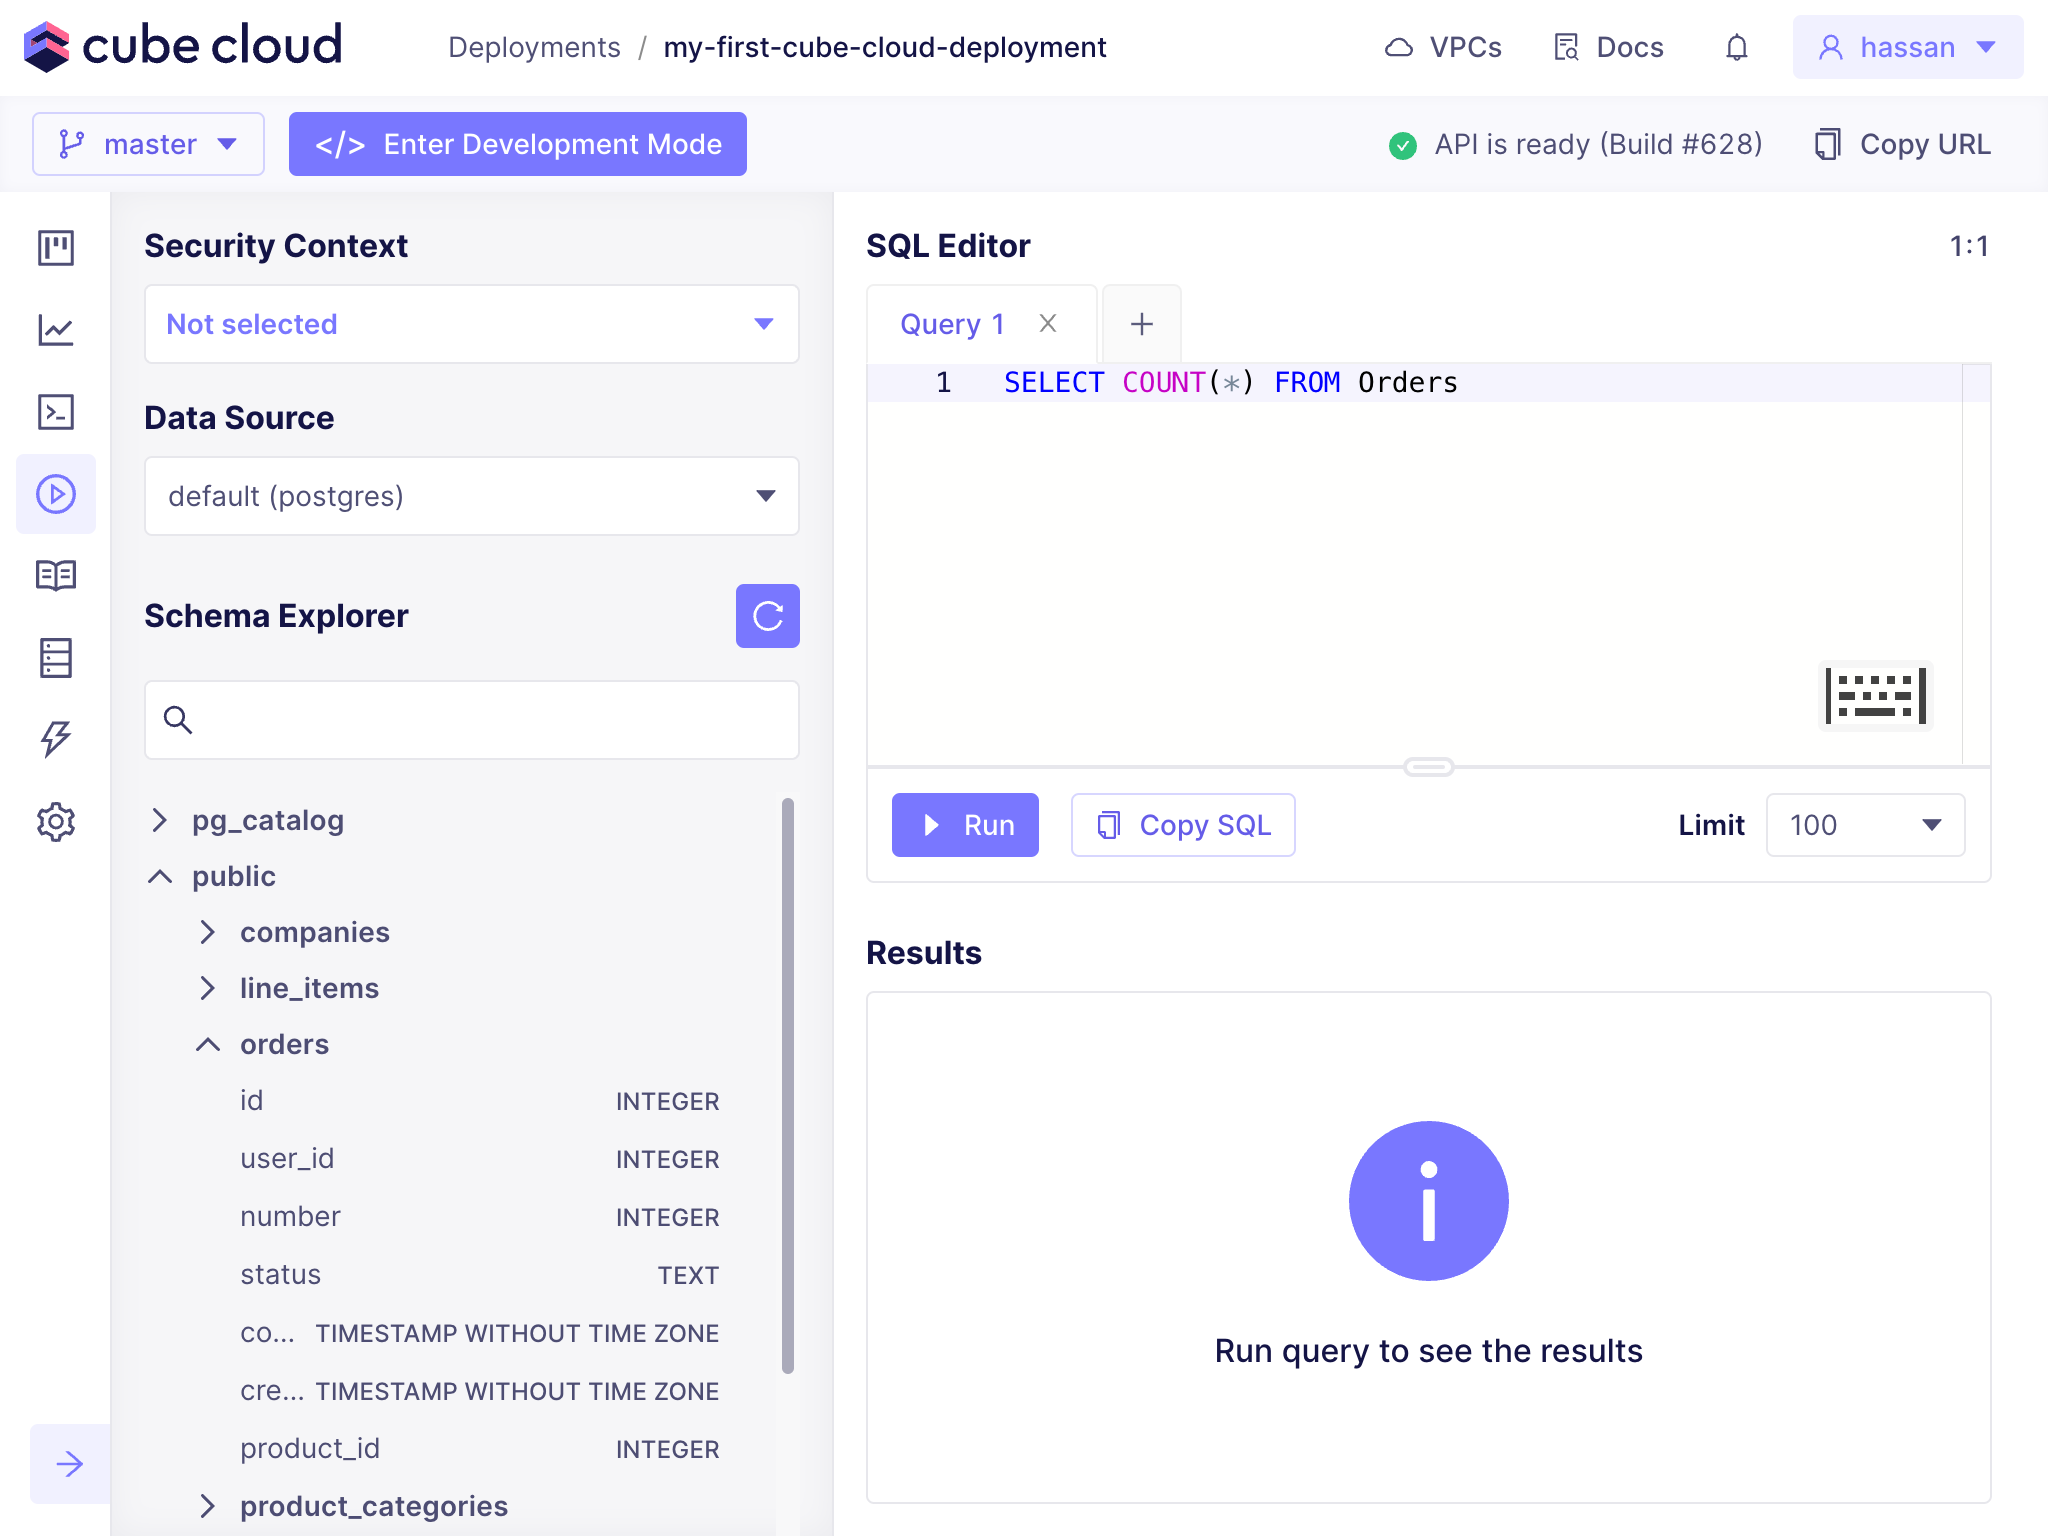
Task: Click the Schema Explorer search field
Action: pyautogui.click(x=490, y=720)
